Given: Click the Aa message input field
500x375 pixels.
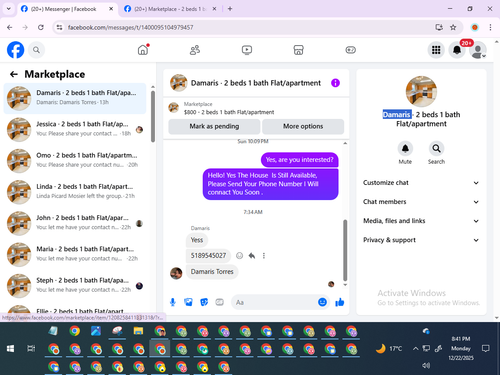Looking at the screenshot, I should coord(275,302).
